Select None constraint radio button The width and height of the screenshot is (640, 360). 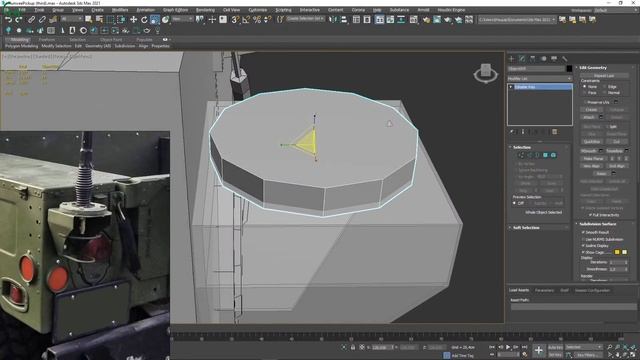click(584, 87)
